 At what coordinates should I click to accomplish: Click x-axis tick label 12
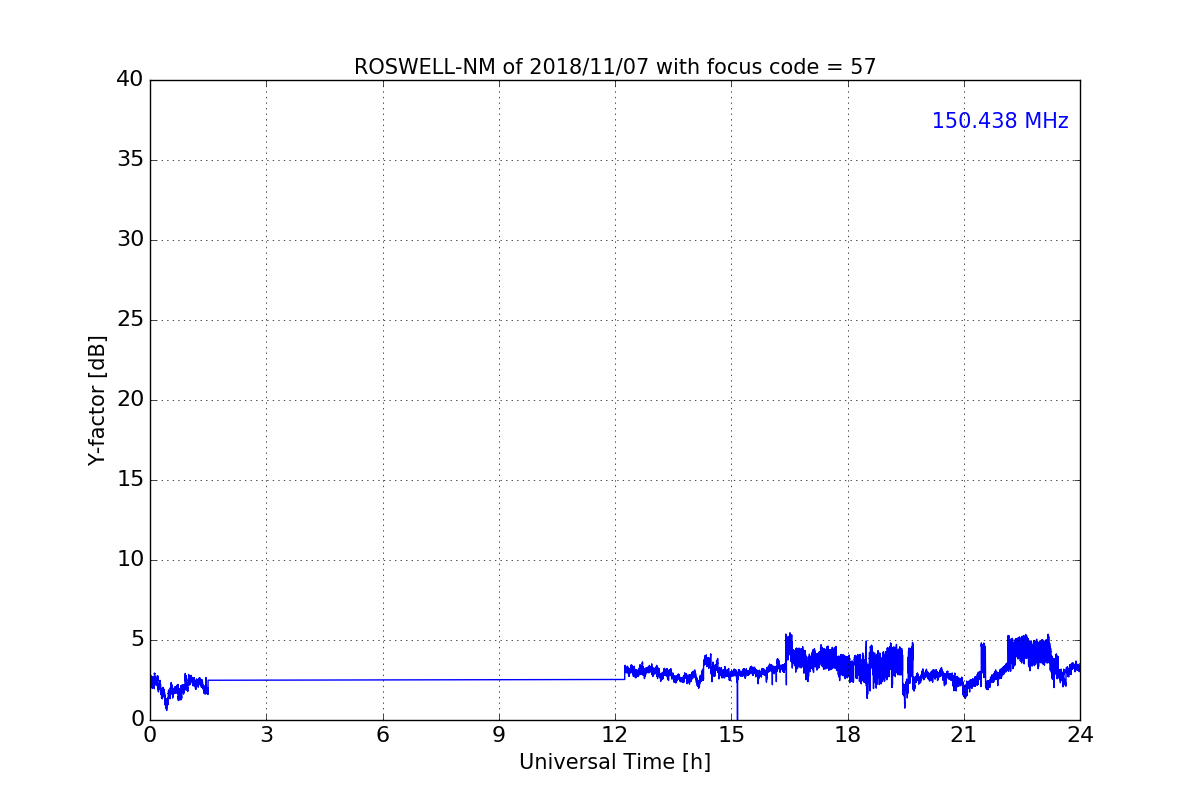tap(615, 735)
